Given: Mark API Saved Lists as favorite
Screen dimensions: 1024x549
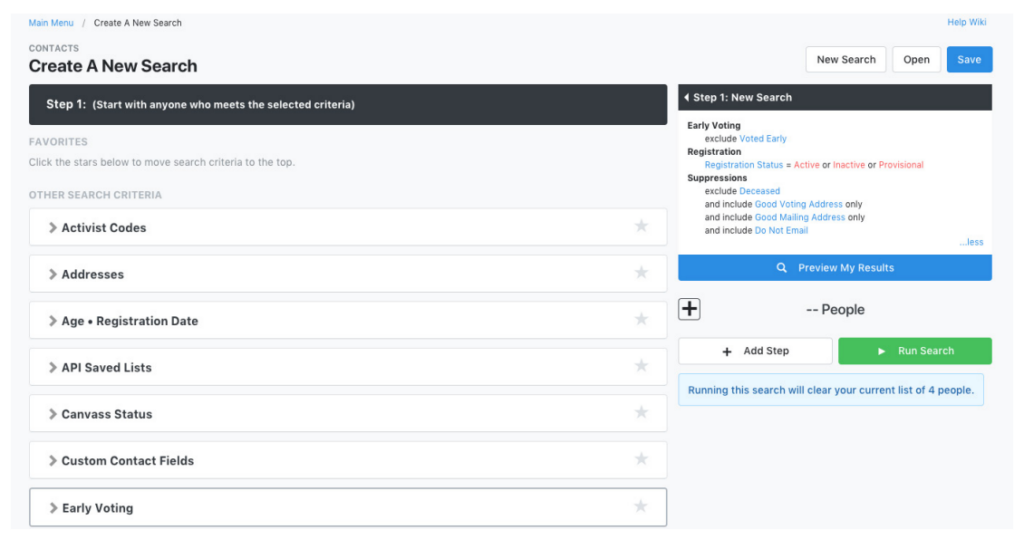Looking at the screenshot, I should tap(641, 366).
